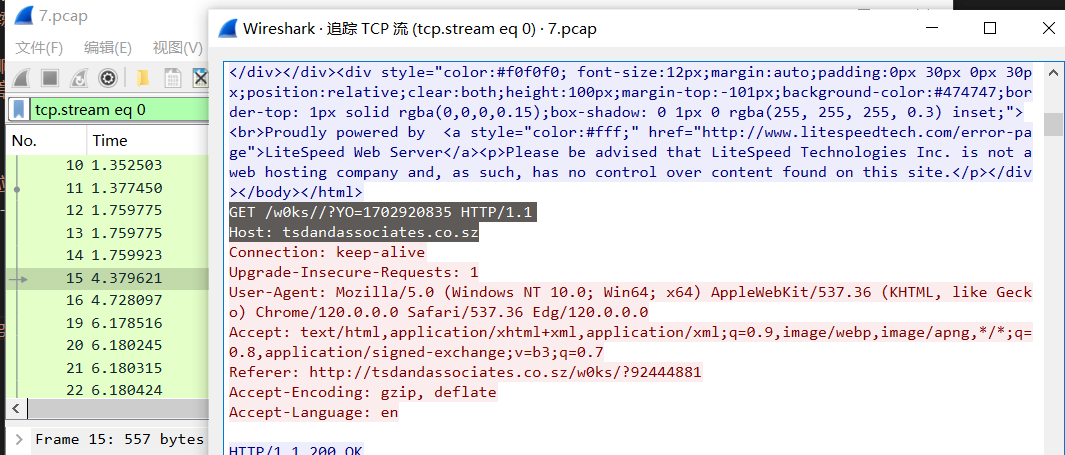The height and width of the screenshot is (455, 1065).
Task: Click the stop capture square icon
Action: [49, 77]
